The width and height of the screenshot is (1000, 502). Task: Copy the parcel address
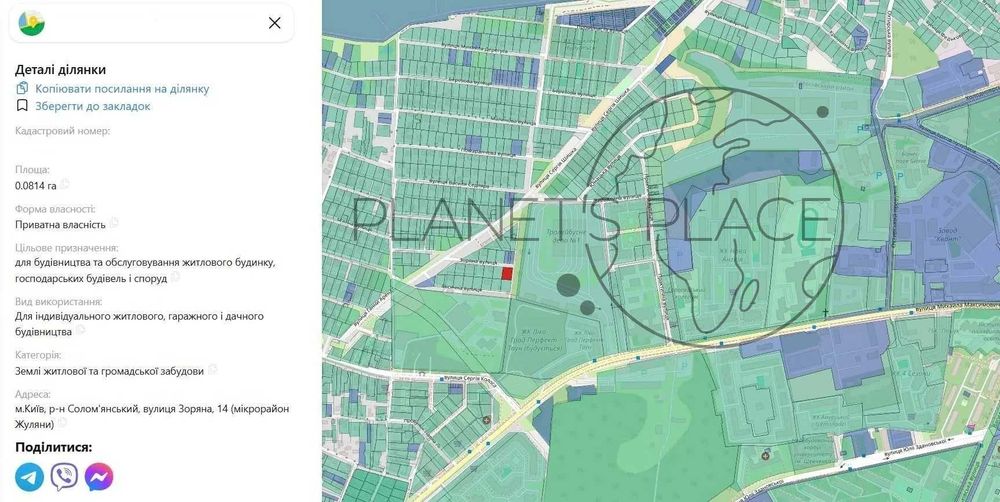tap(62, 422)
